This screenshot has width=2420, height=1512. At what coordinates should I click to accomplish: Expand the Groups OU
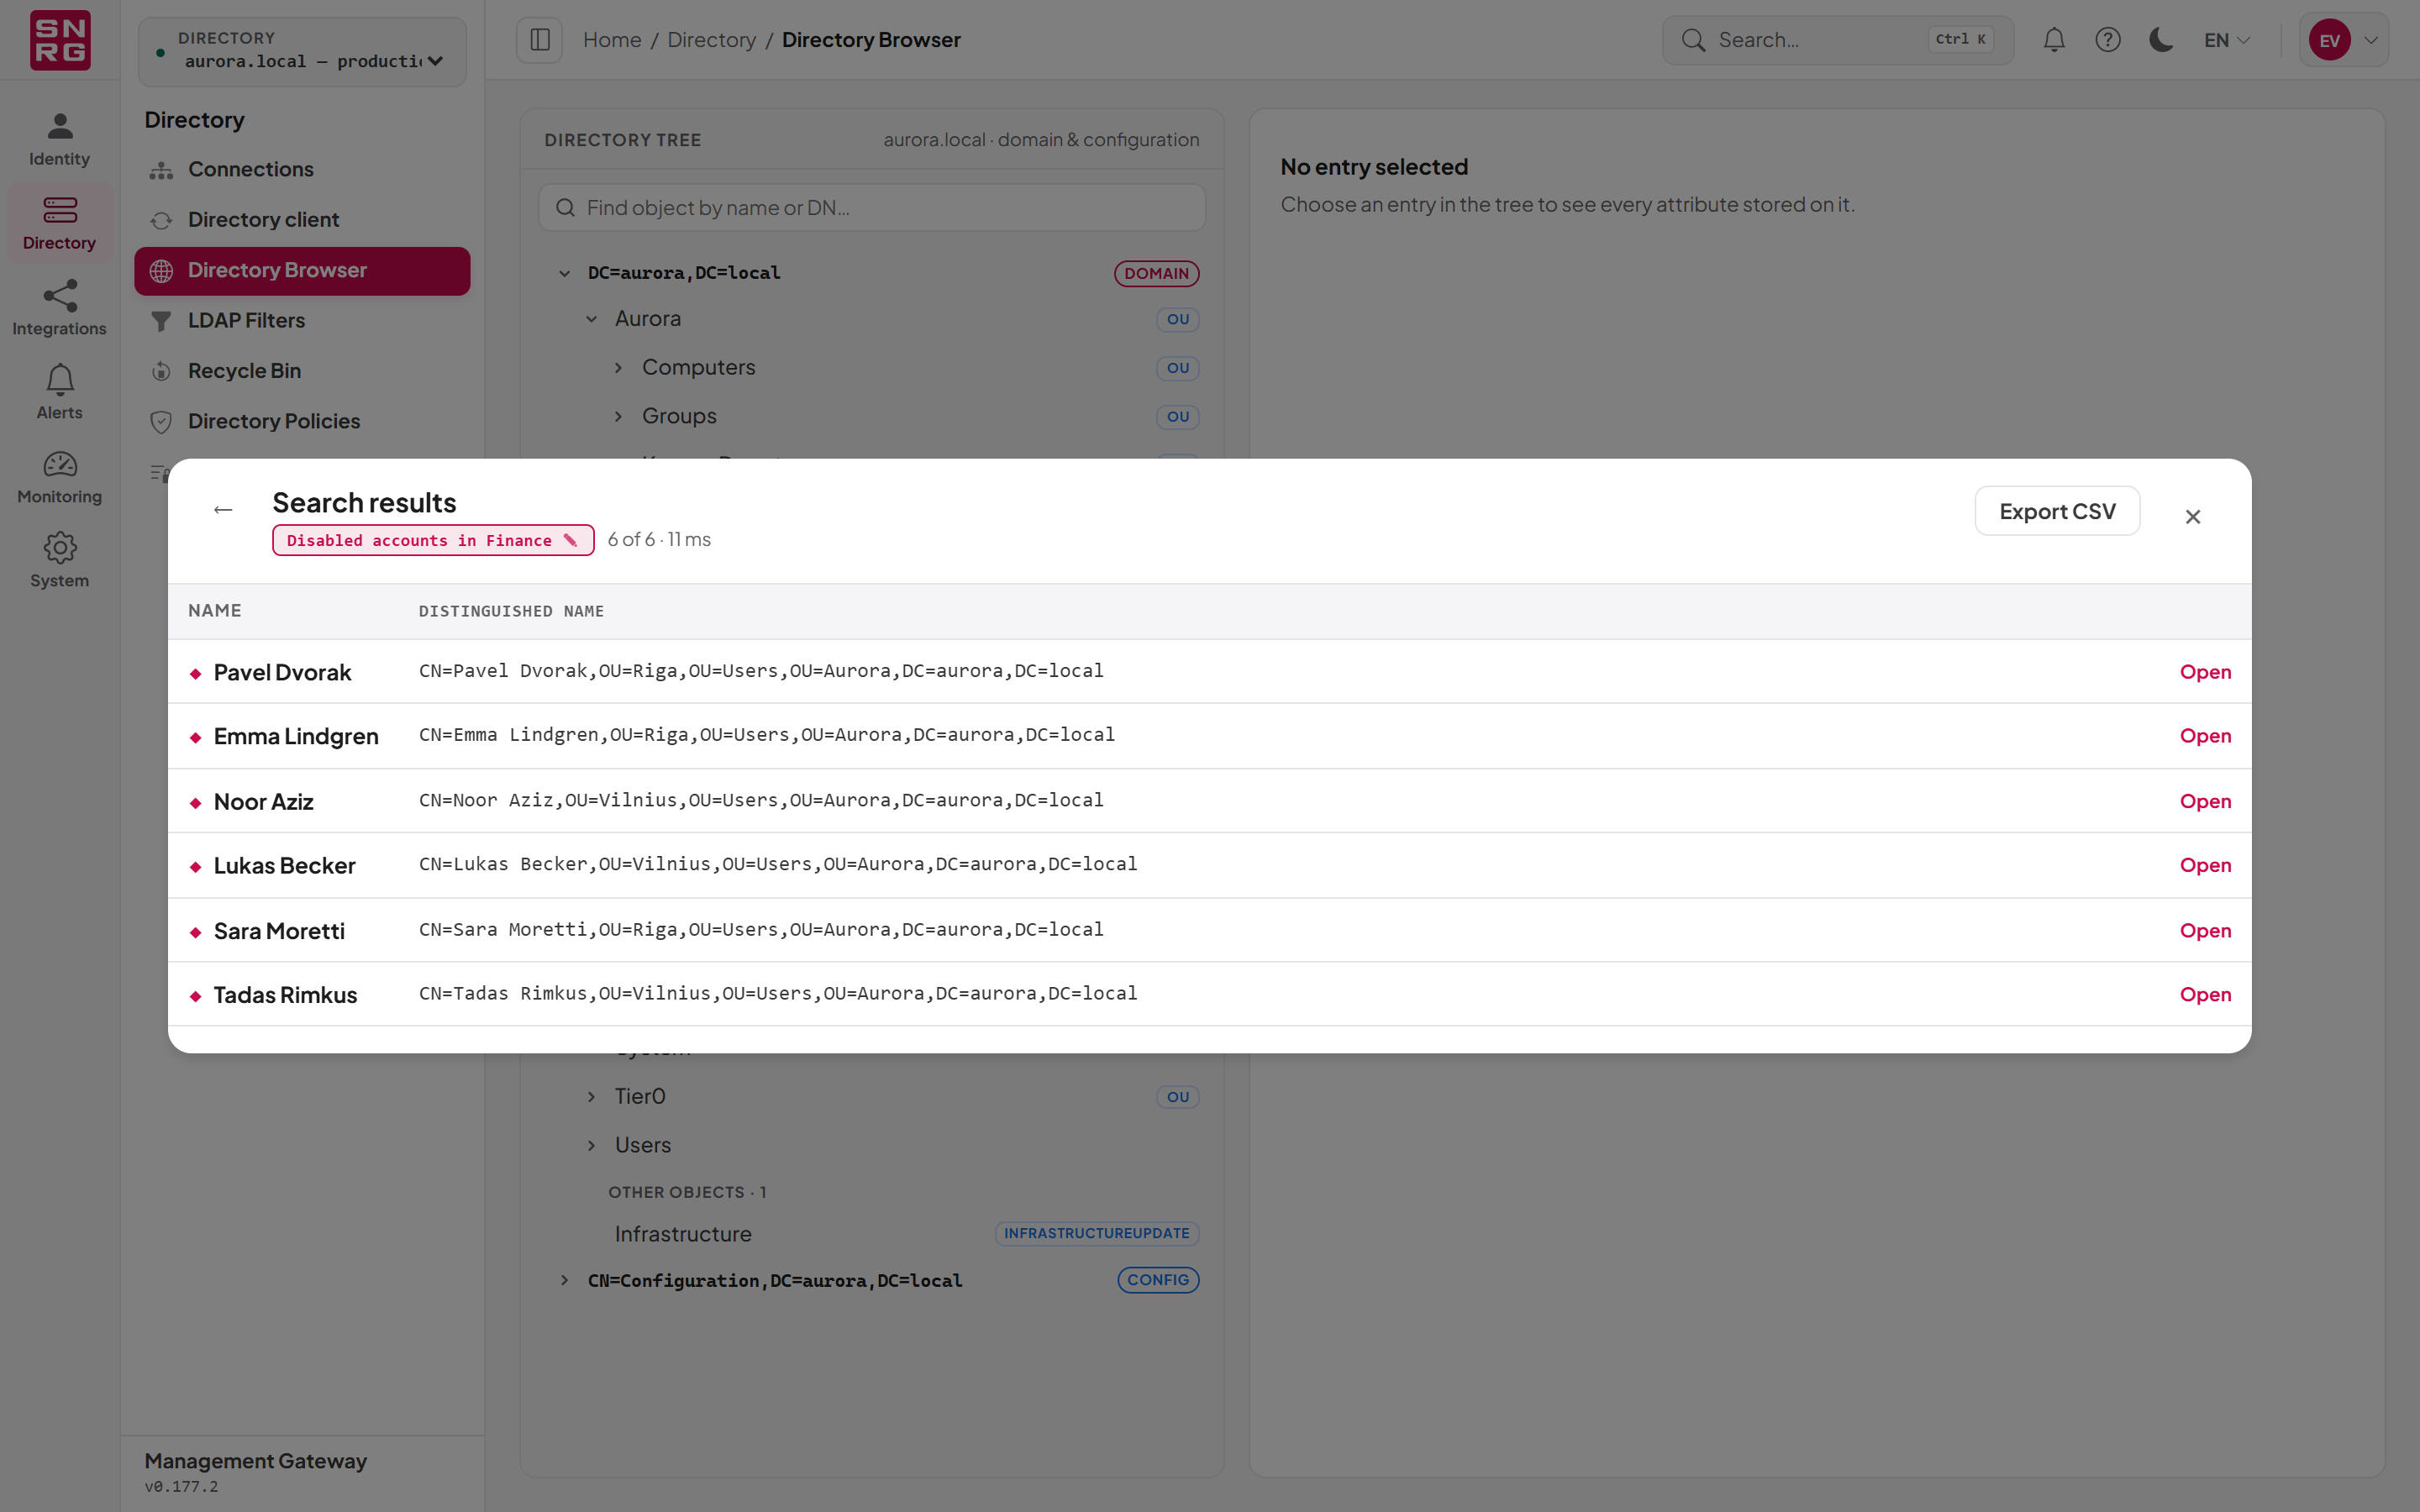(x=619, y=416)
